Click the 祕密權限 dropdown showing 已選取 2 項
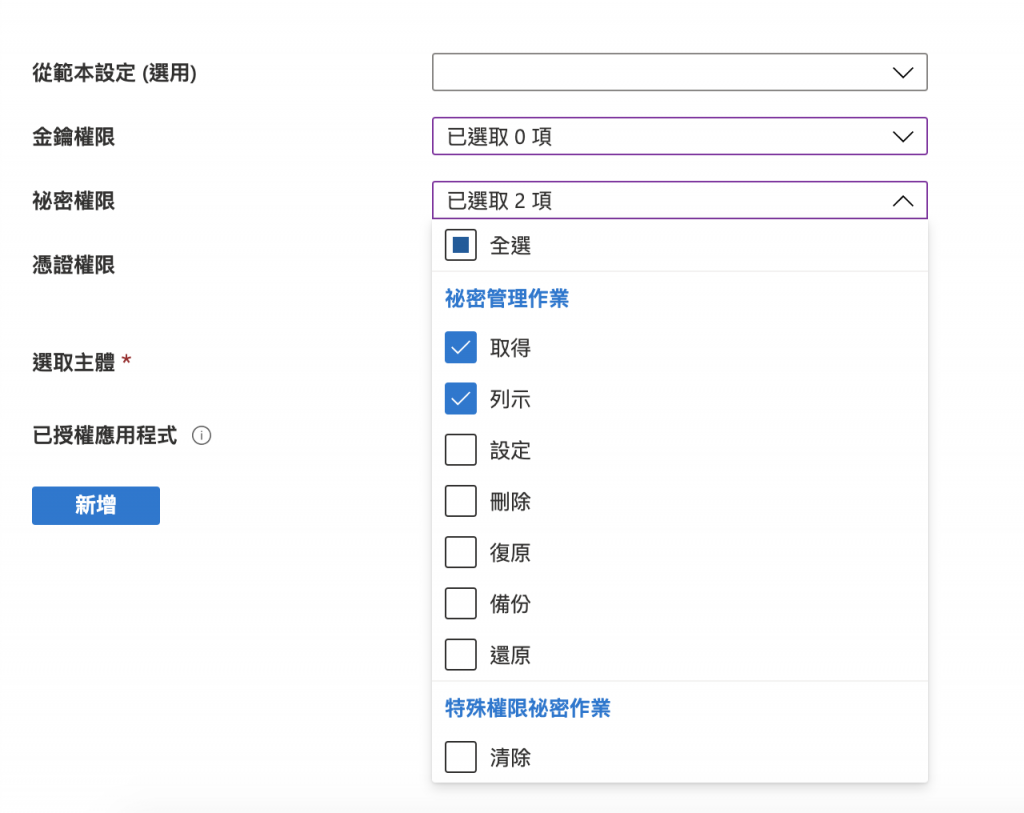The width and height of the screenshot is (1024, 813). pyautogui.click(x=660, y=201)
